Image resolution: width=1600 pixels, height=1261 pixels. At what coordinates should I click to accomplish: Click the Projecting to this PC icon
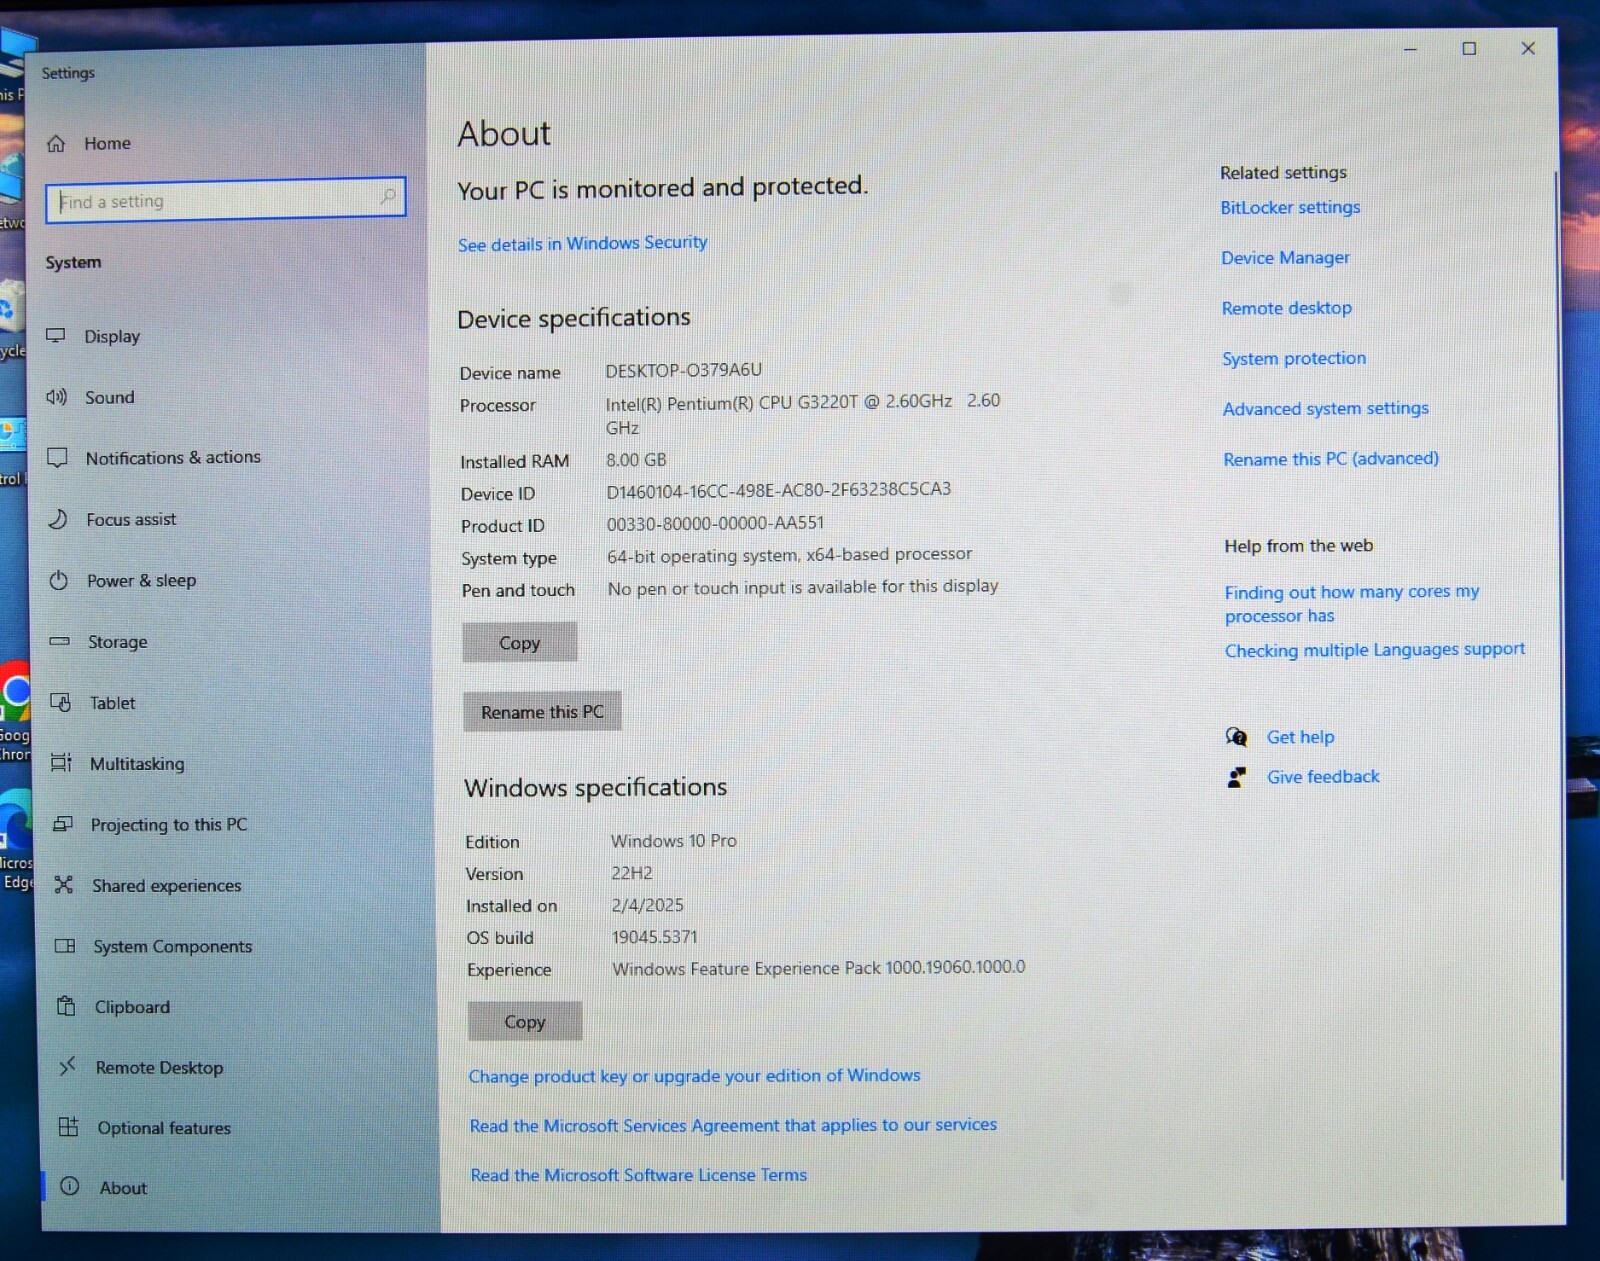[x=63, y=824]
